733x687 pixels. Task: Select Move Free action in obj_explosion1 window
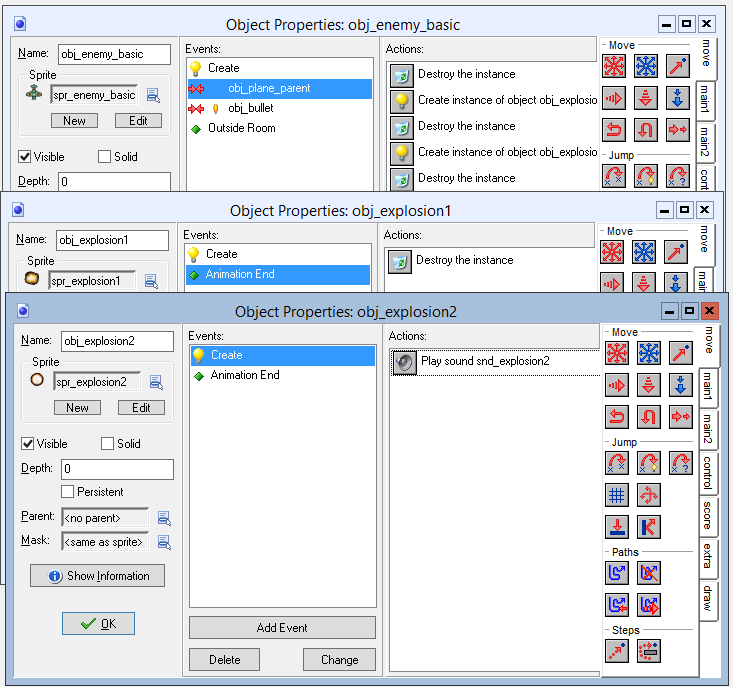(644, 252)
